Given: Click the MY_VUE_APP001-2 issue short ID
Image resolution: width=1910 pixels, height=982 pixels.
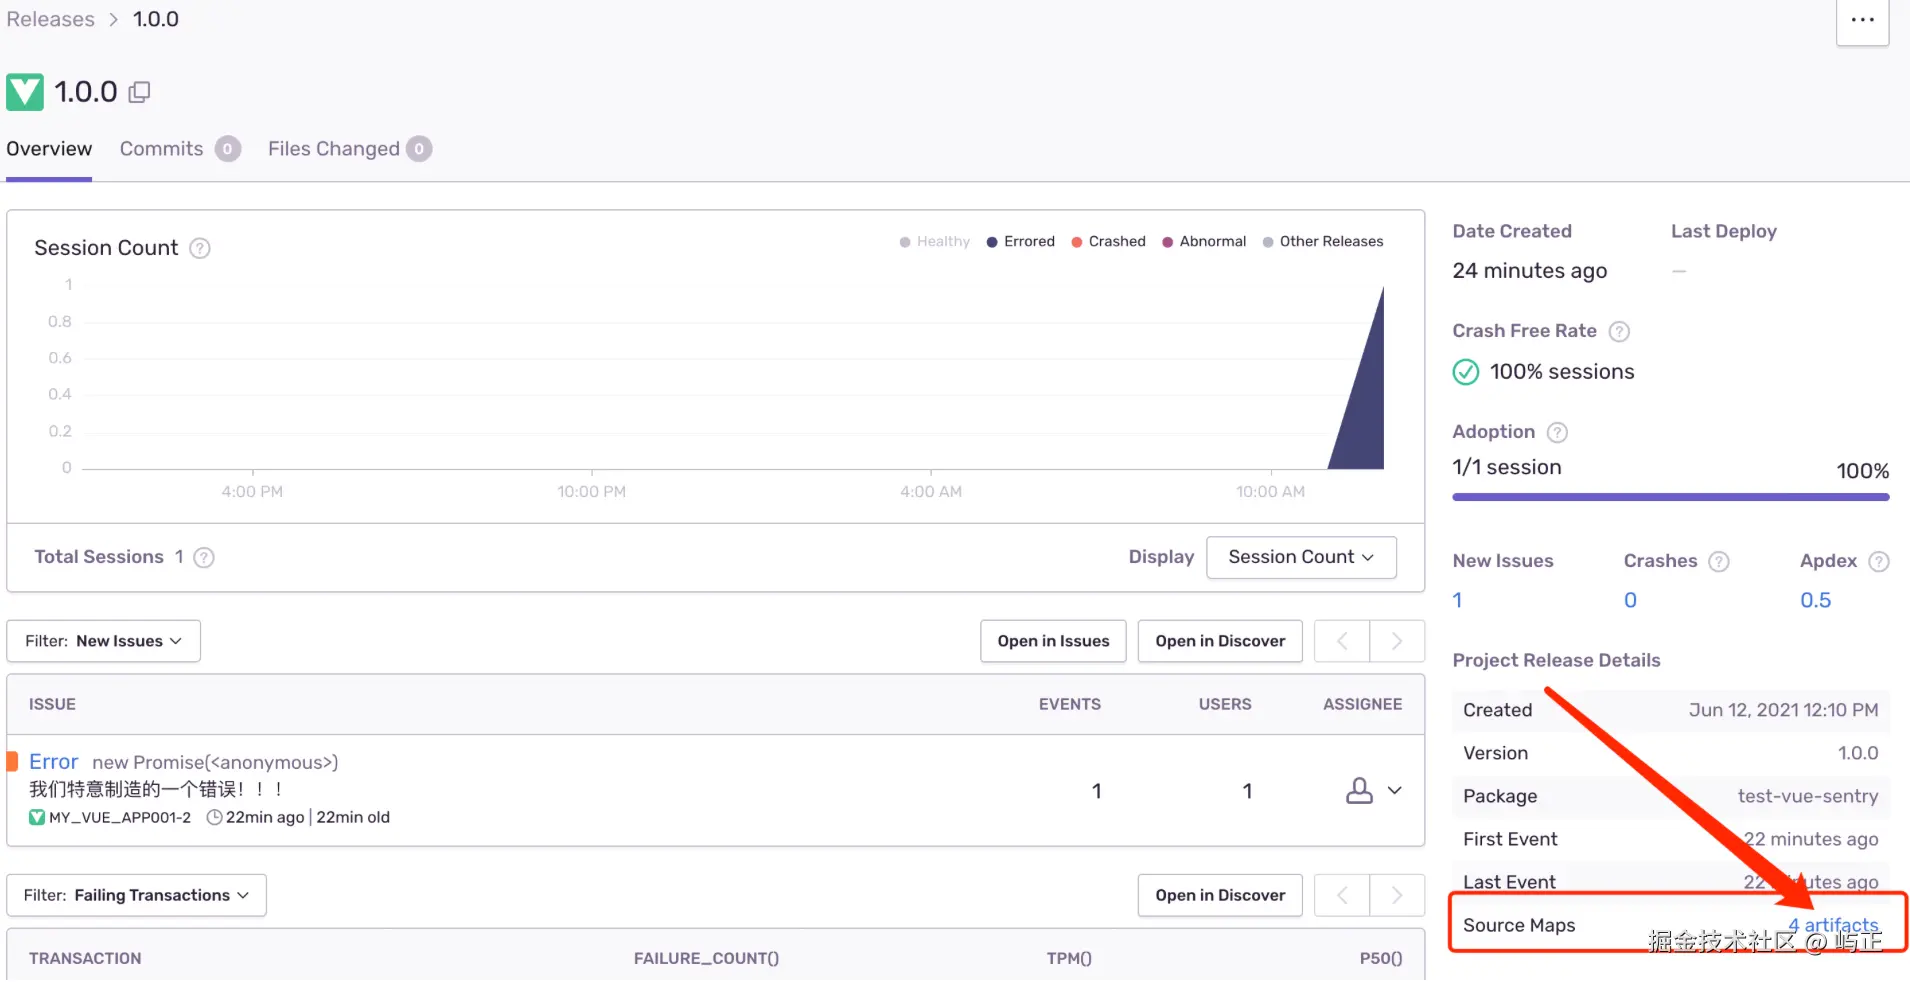Looking at the screenshot, I should [x=120, y=817].
